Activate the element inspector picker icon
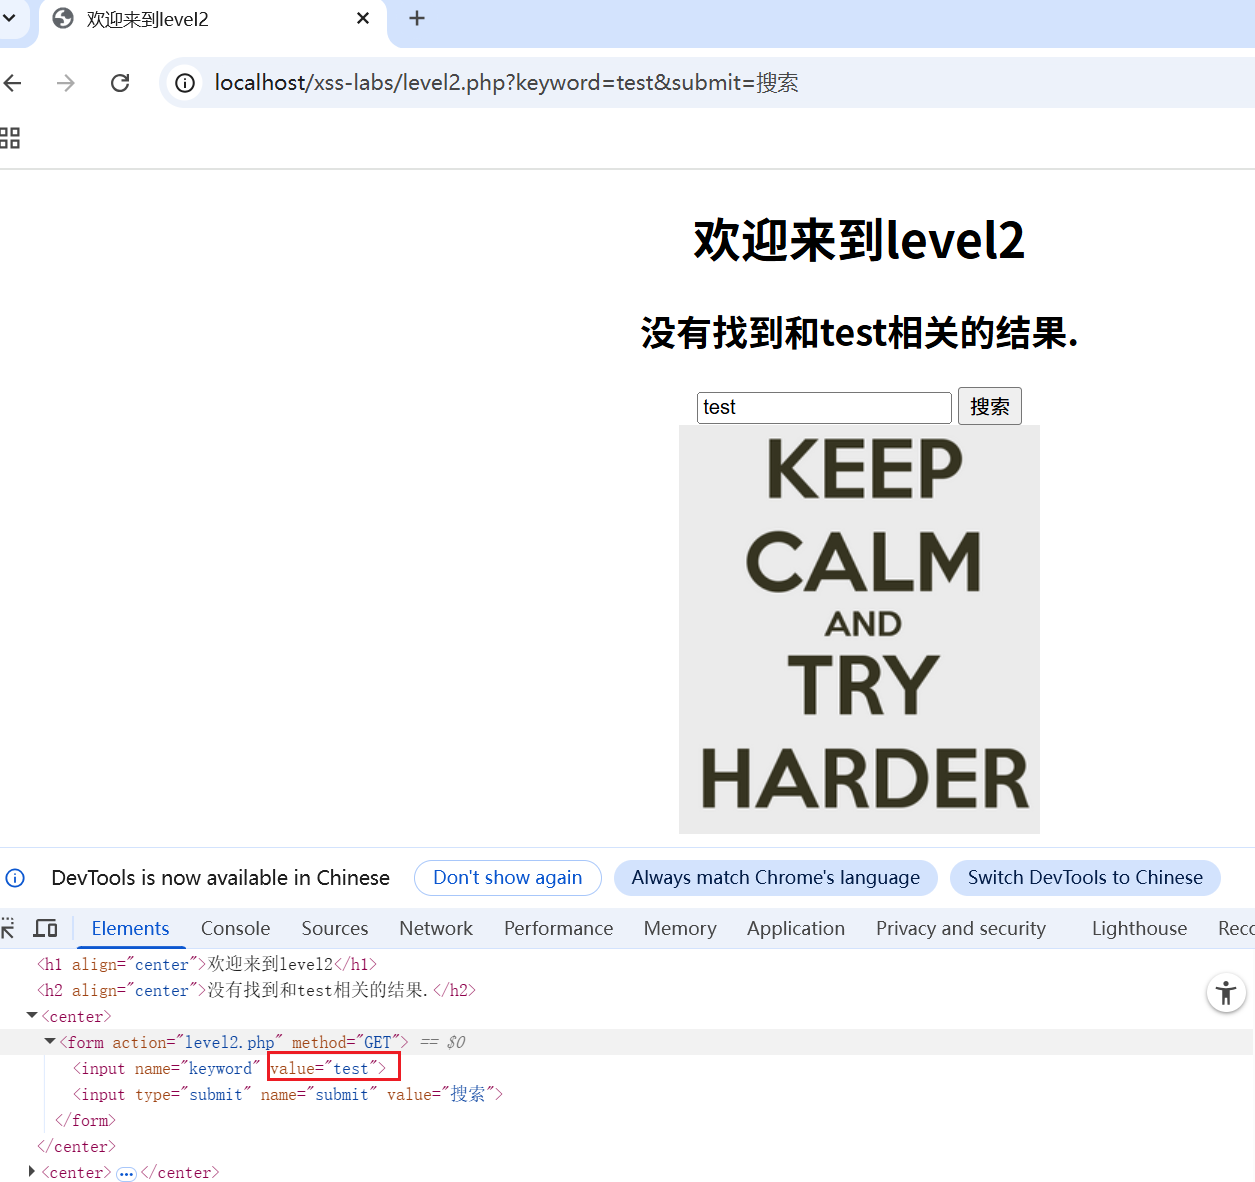 click(8, 928)
